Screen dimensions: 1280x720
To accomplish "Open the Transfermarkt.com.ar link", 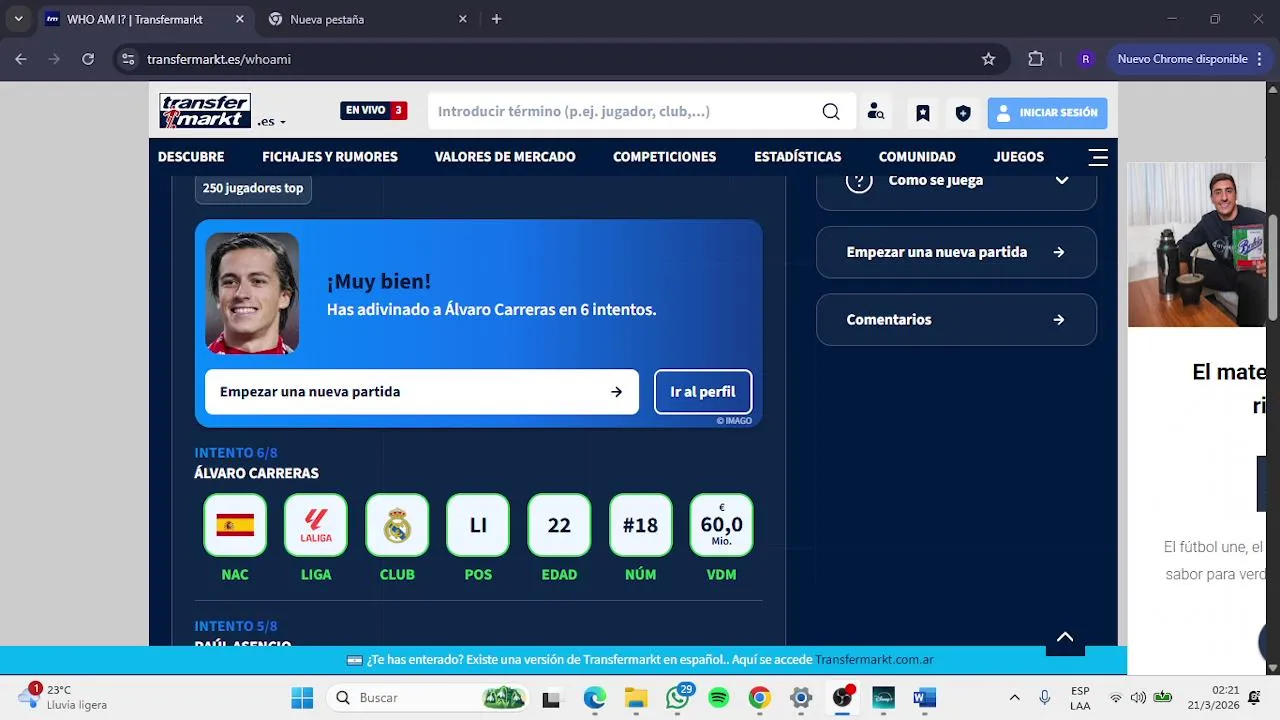I will (874, 660).
